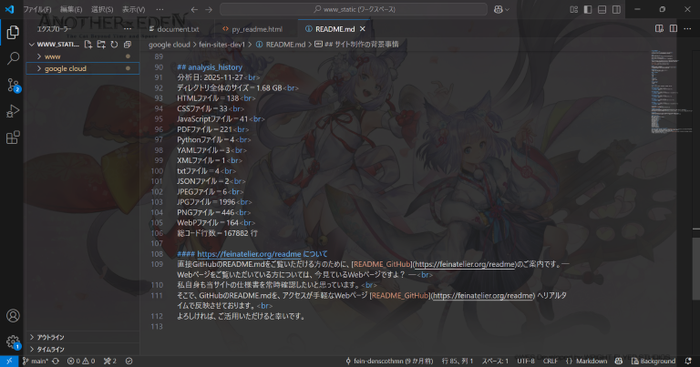Open the Manage gear icon
The width and height of the screenshot is (700, 367).
tap(13, 342)
